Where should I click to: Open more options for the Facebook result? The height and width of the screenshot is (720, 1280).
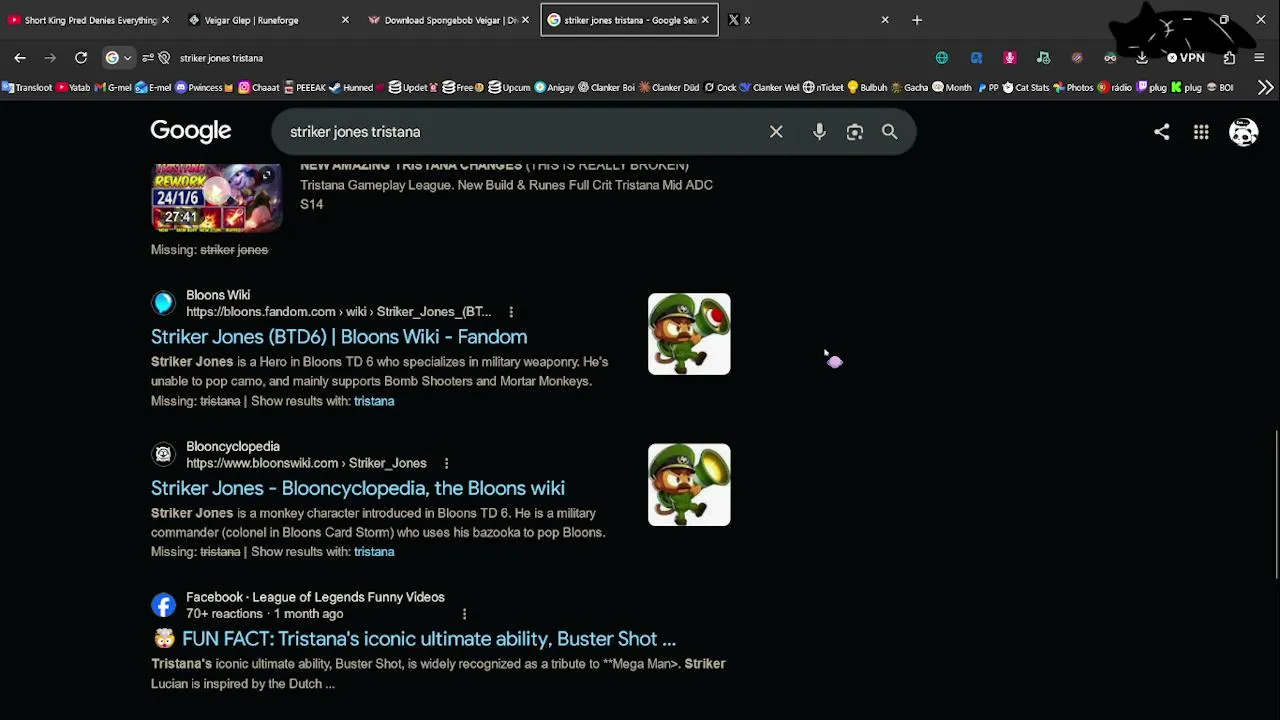pos(464,614)
